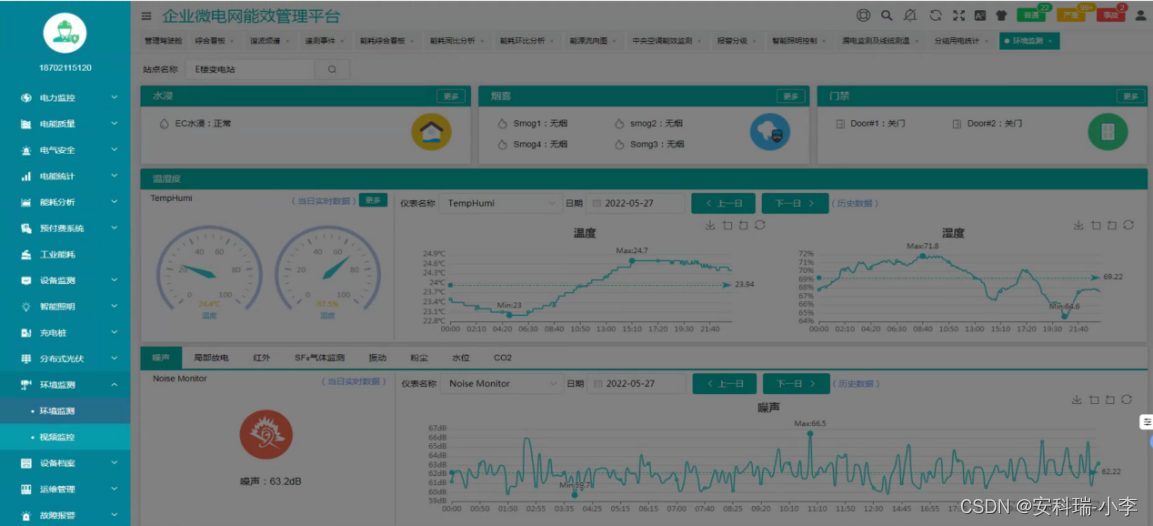Open the 管理驾驶舱 top tab

[x=163, y=42]
